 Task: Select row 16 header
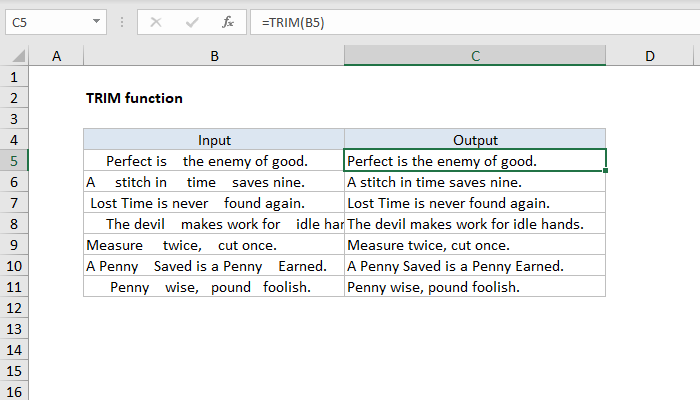(x=14, y=391)
